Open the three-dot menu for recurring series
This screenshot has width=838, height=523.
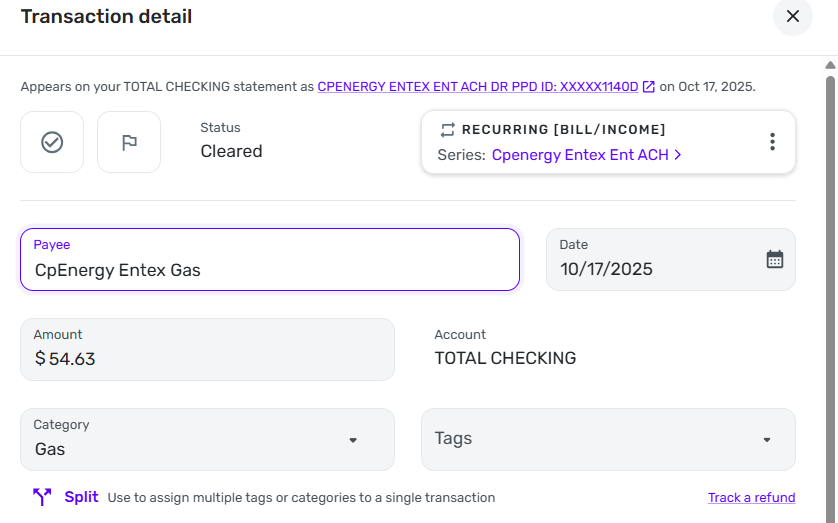pyautogui.click(x=772, y=142)
